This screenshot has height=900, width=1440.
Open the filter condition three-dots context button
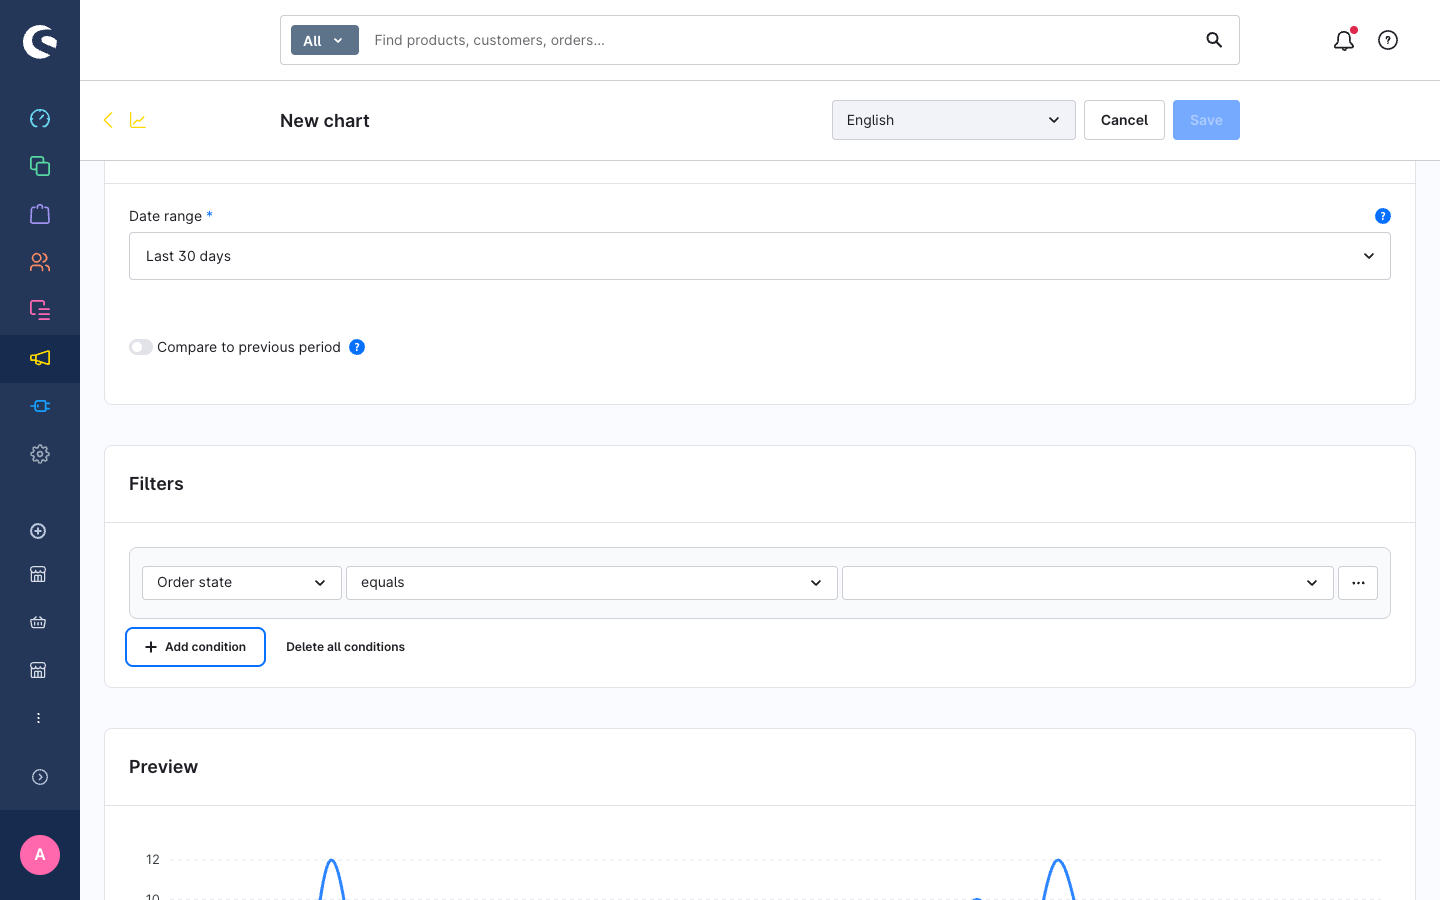[x=1358, y=583]
